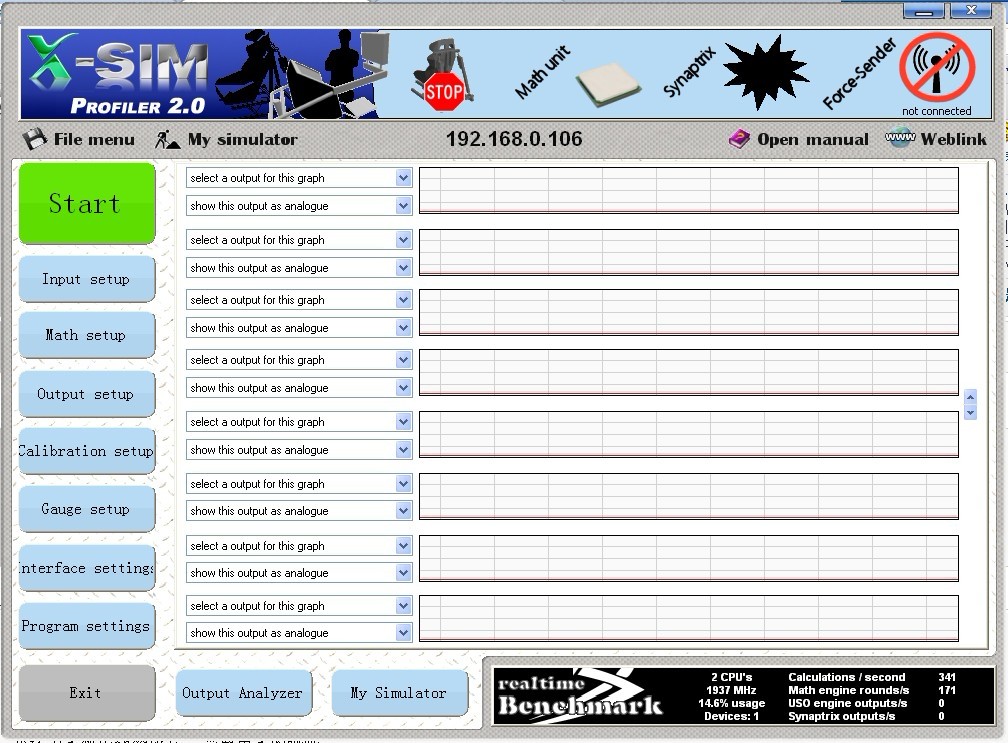This screenshot has height=743, width=1008.
Task: Click the 'USO engine outputs/s' label
Action: (x=847, y=703)
